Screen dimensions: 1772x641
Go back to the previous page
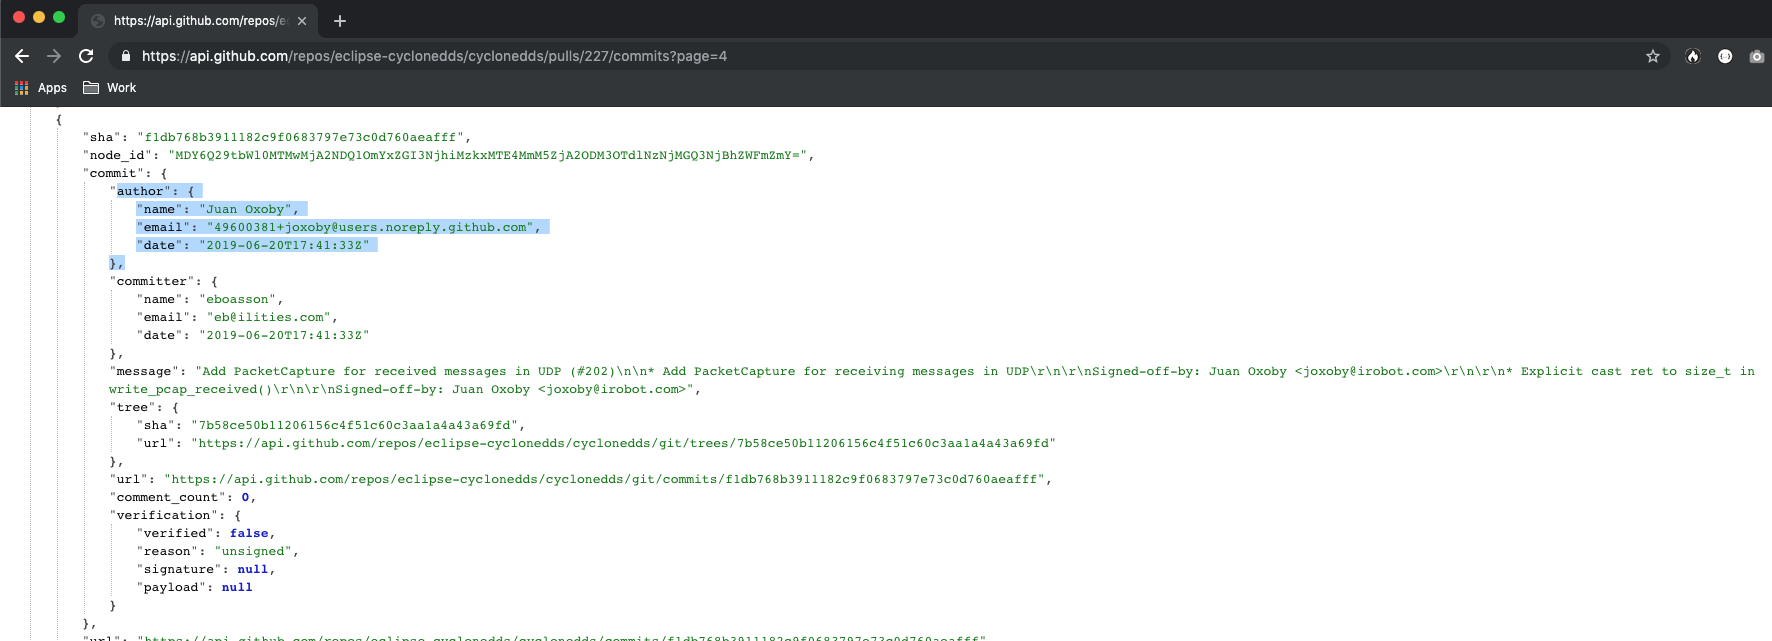(22, 56)
